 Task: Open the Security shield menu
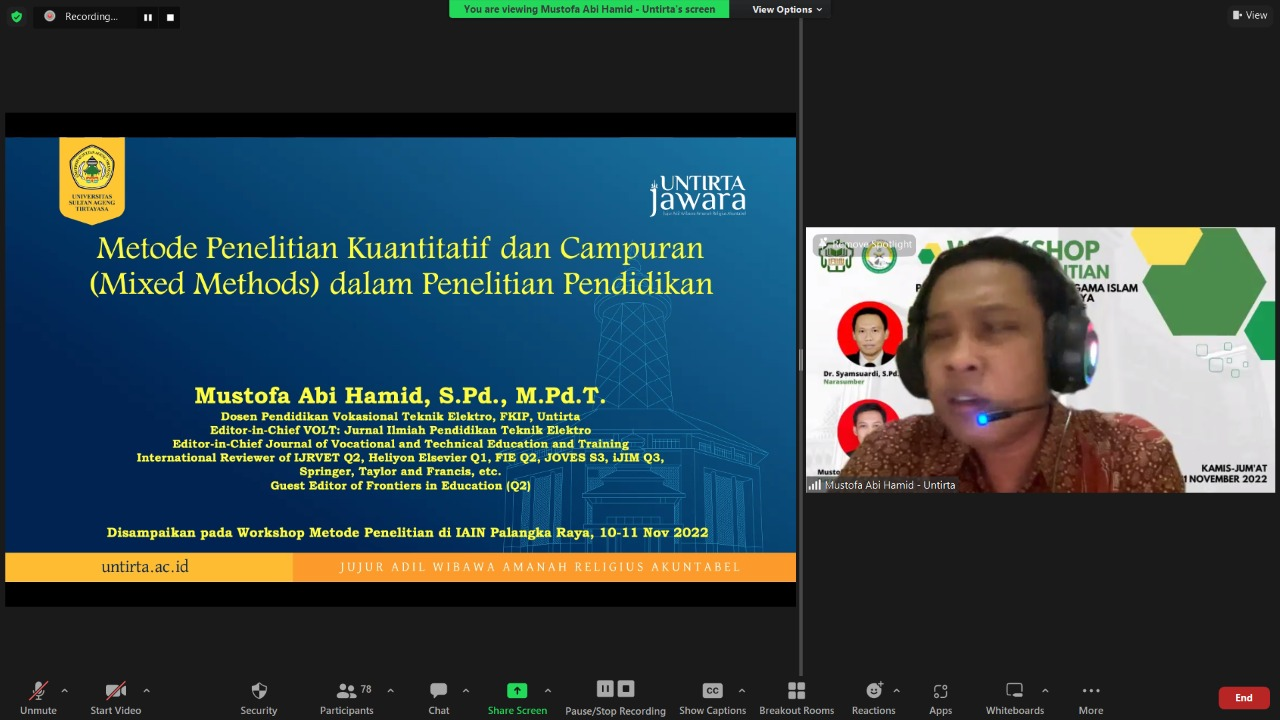[259, 698]
